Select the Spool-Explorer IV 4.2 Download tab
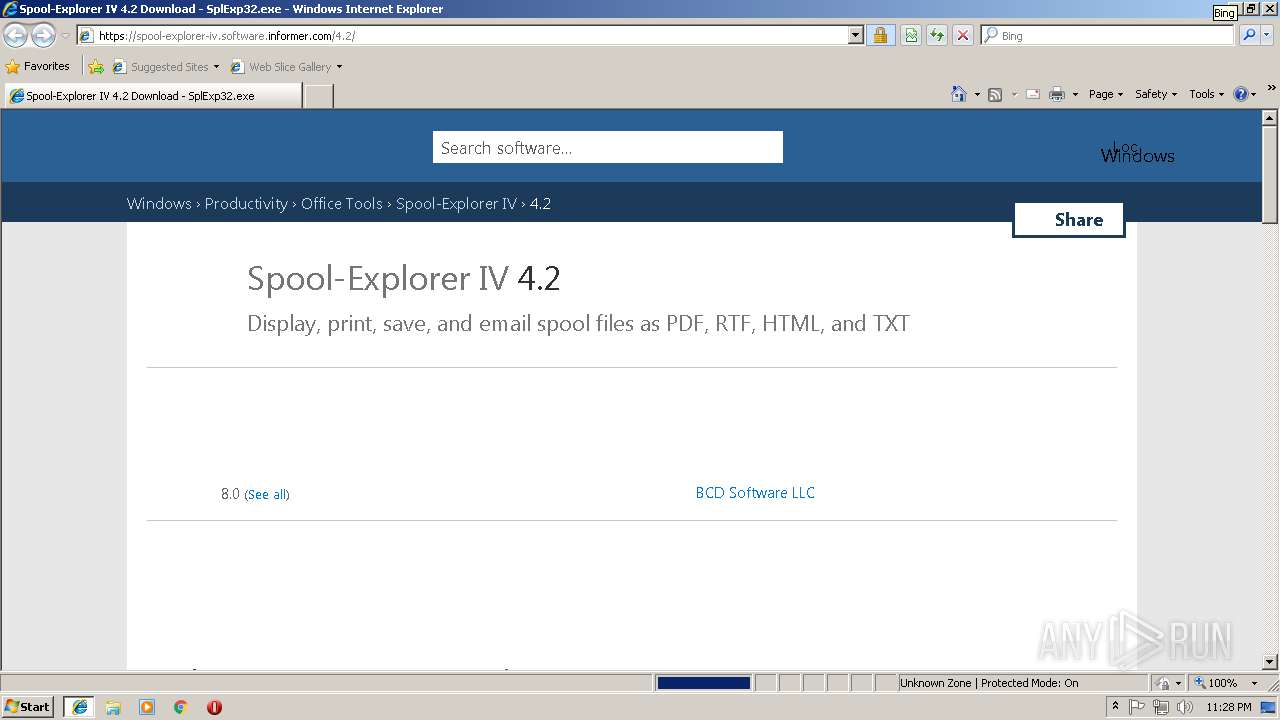This screenshot has height=720, width=1280. [x=152, y=95]
